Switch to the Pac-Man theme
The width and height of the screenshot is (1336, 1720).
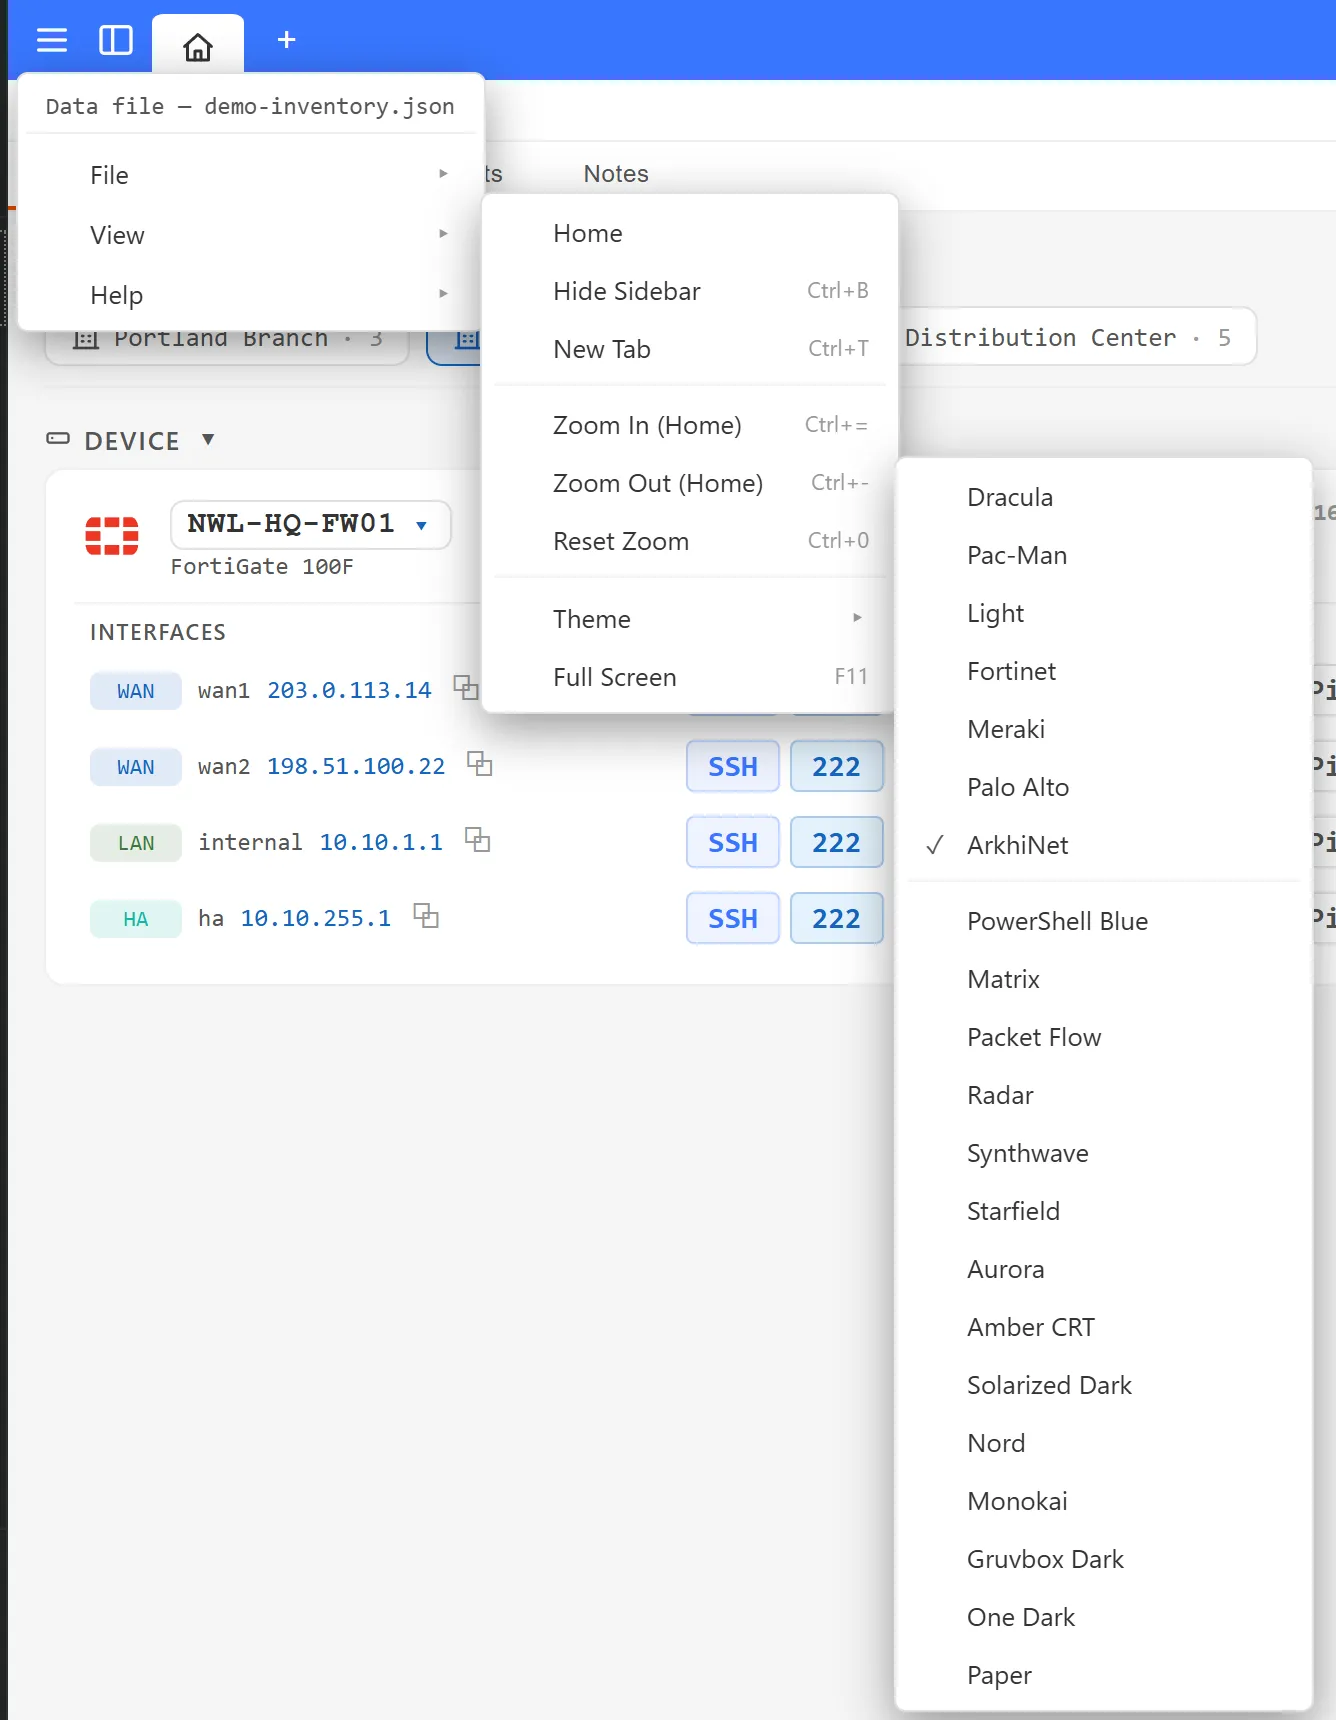pos(1104,555)
